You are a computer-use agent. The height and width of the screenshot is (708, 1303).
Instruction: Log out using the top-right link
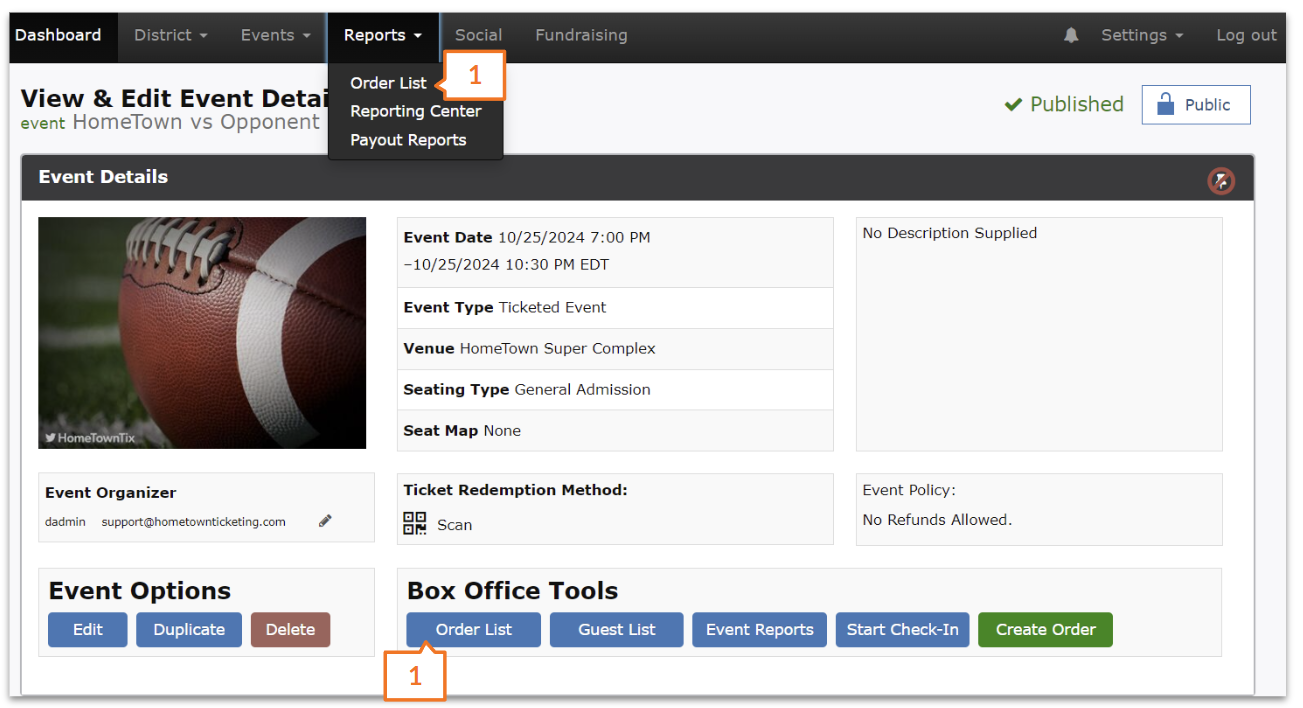[1245, 35]
